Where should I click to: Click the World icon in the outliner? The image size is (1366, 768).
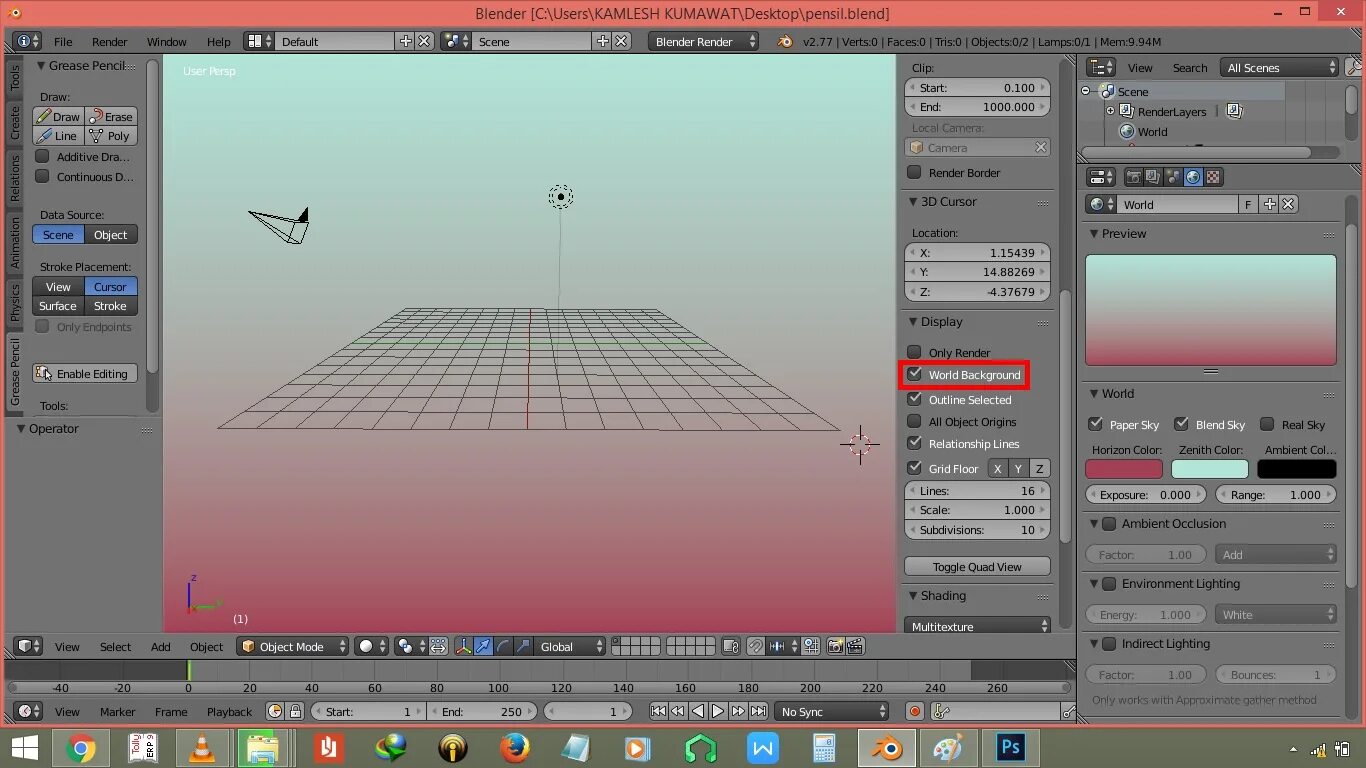[1127, 131]
